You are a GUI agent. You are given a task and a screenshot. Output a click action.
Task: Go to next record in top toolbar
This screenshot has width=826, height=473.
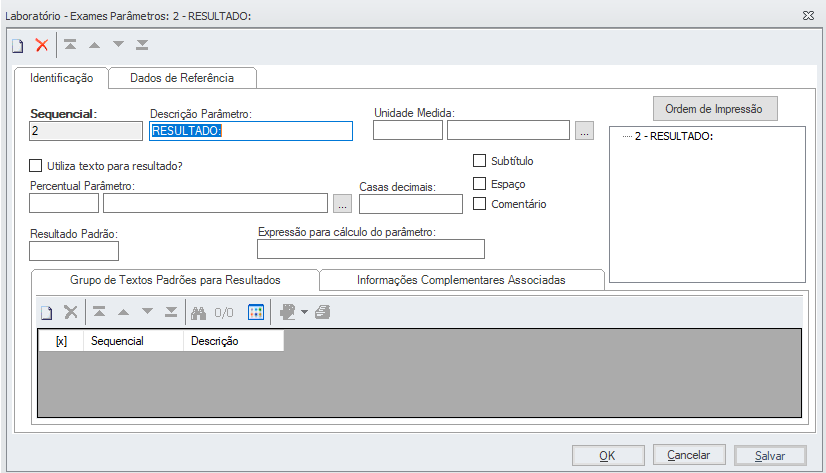[x=119, y=44]
